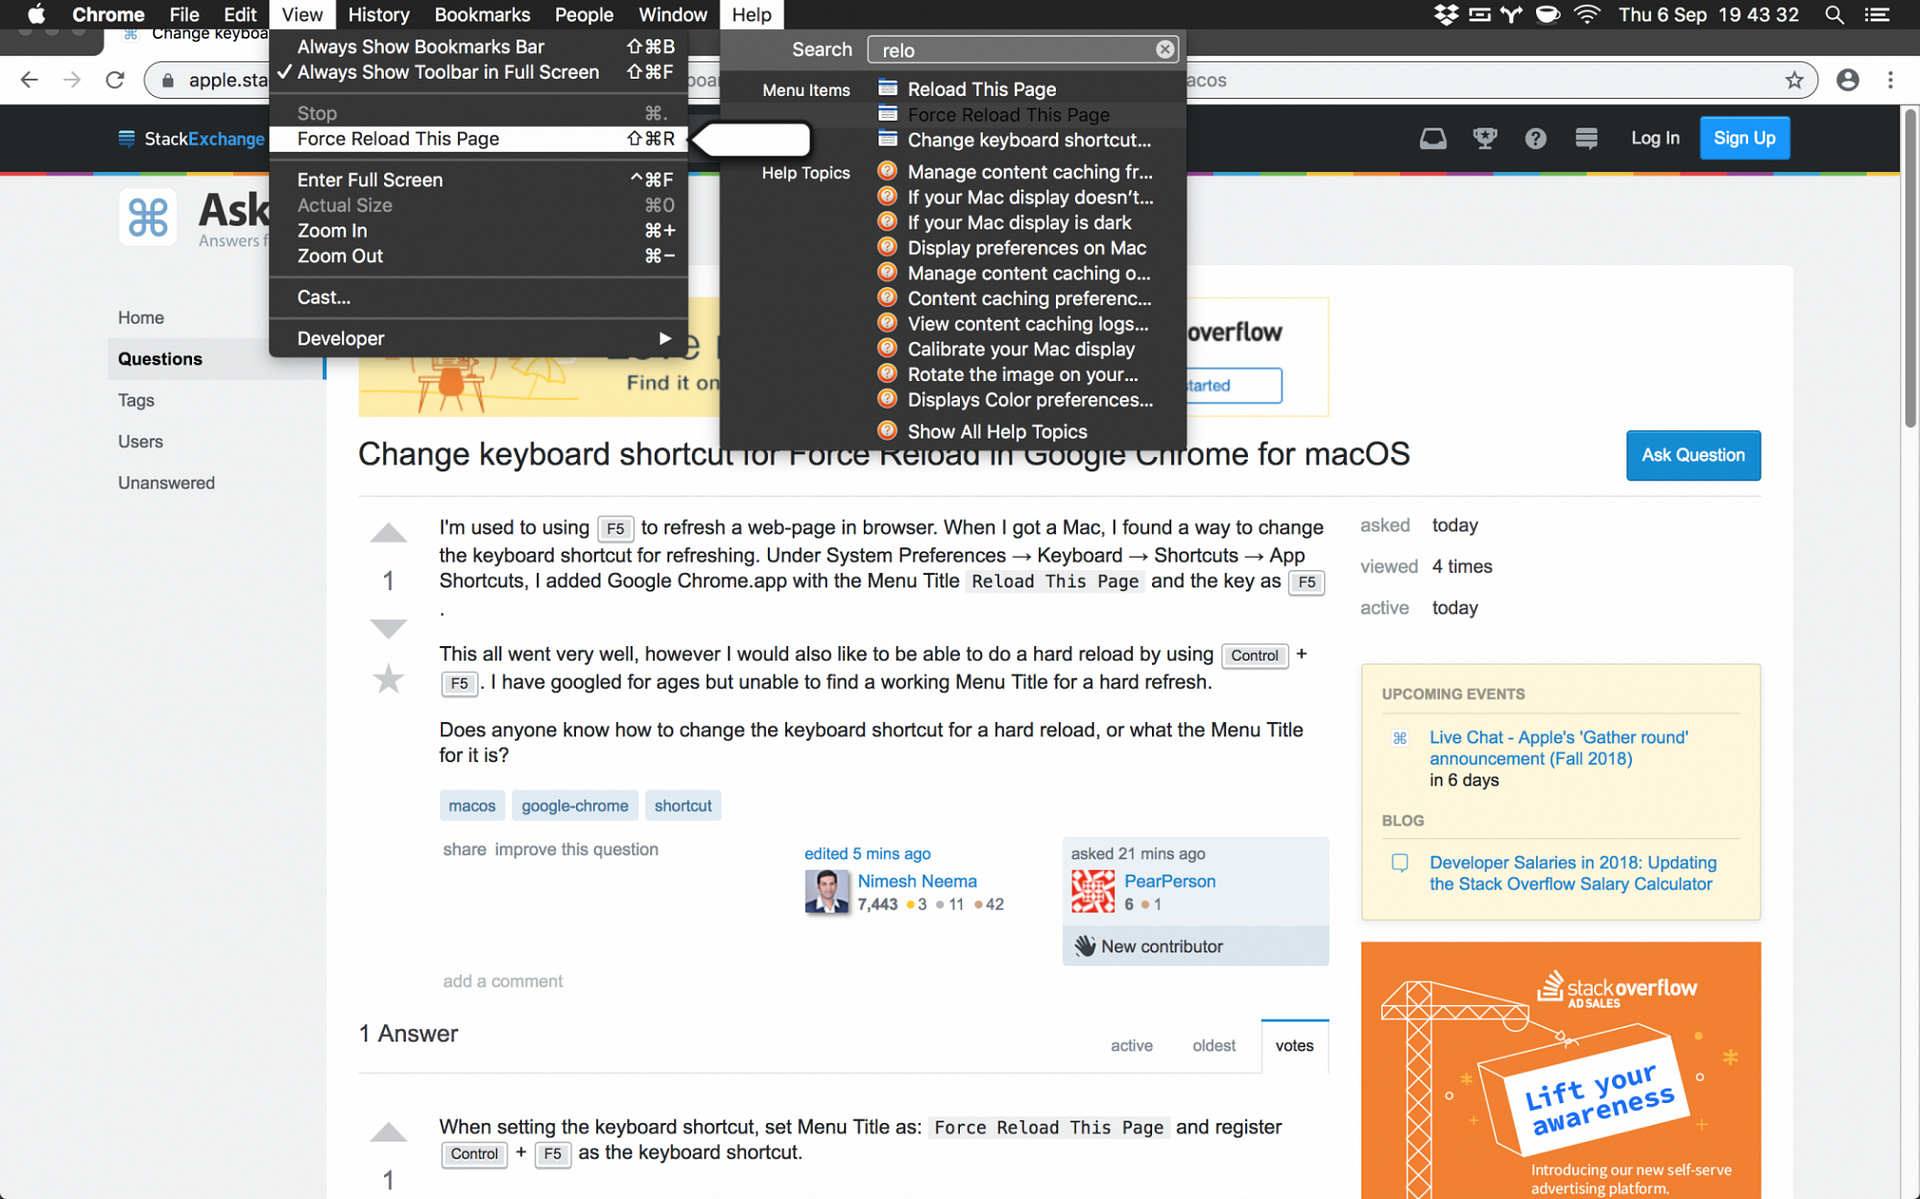Viewport: 1920px width, 1199px height.
Task: Click the inbox/messages icon in header
Action: (1432, 137)
